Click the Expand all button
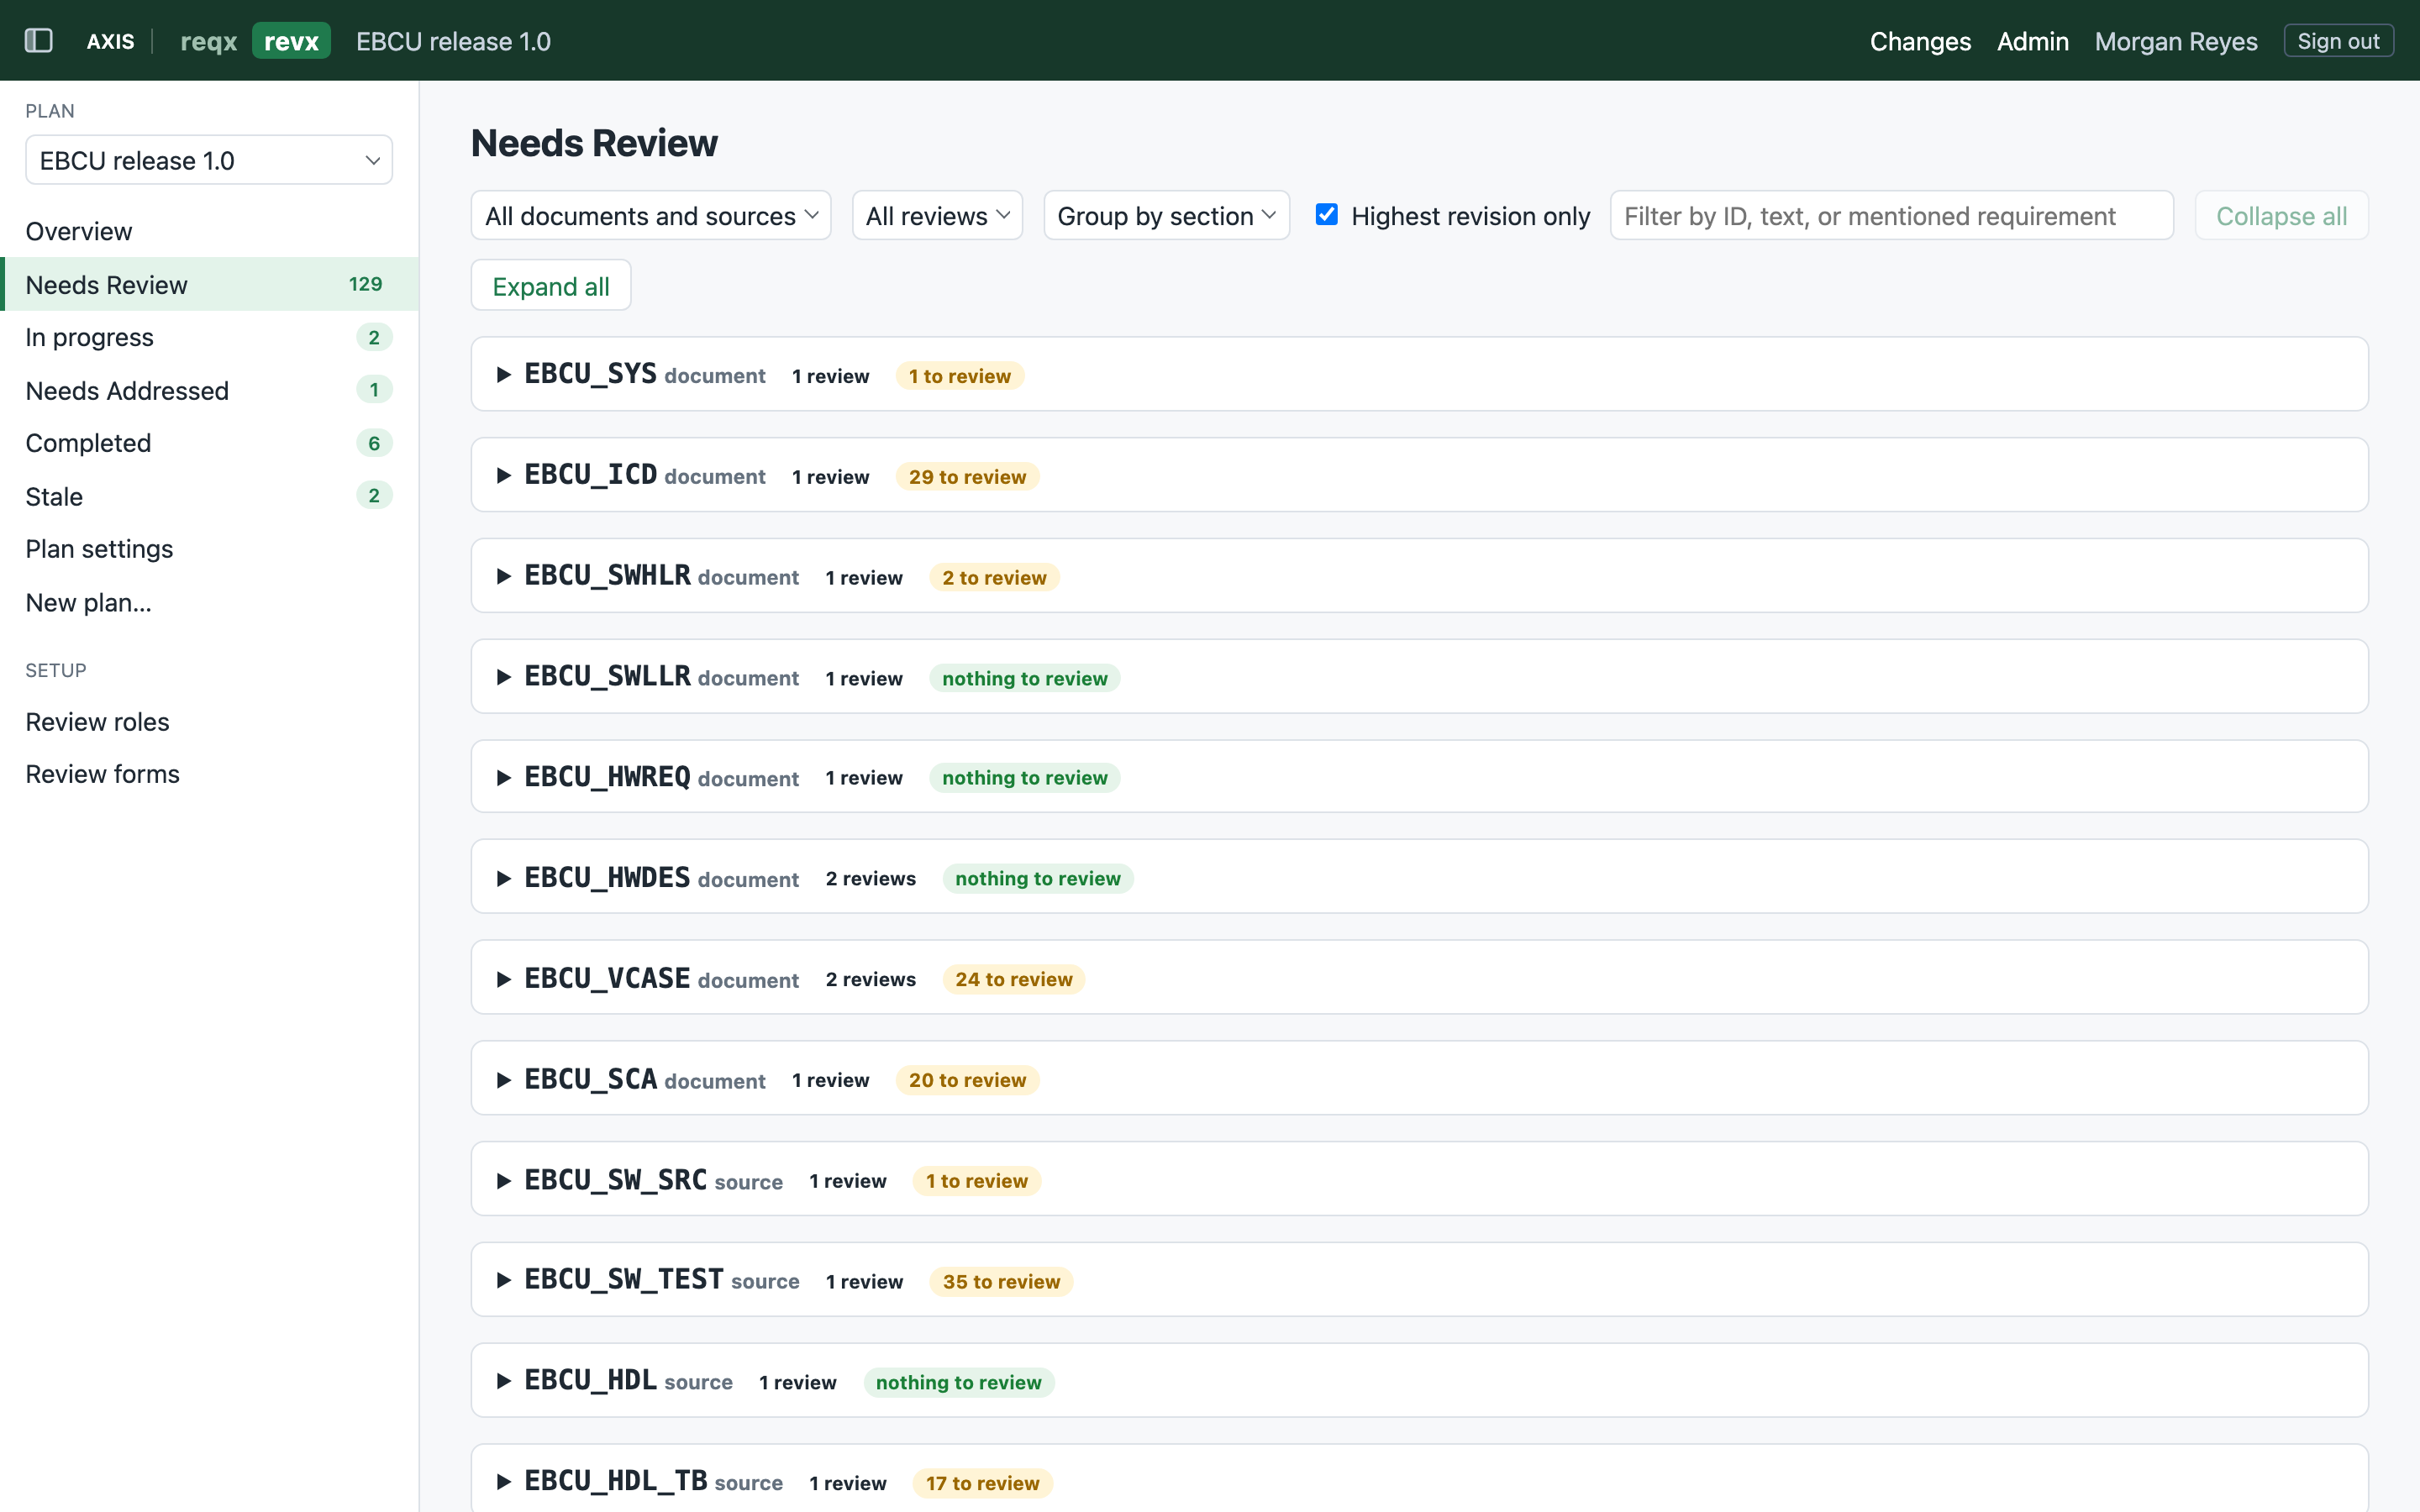The image size is (2420, 1512). (x=551, y=286)
